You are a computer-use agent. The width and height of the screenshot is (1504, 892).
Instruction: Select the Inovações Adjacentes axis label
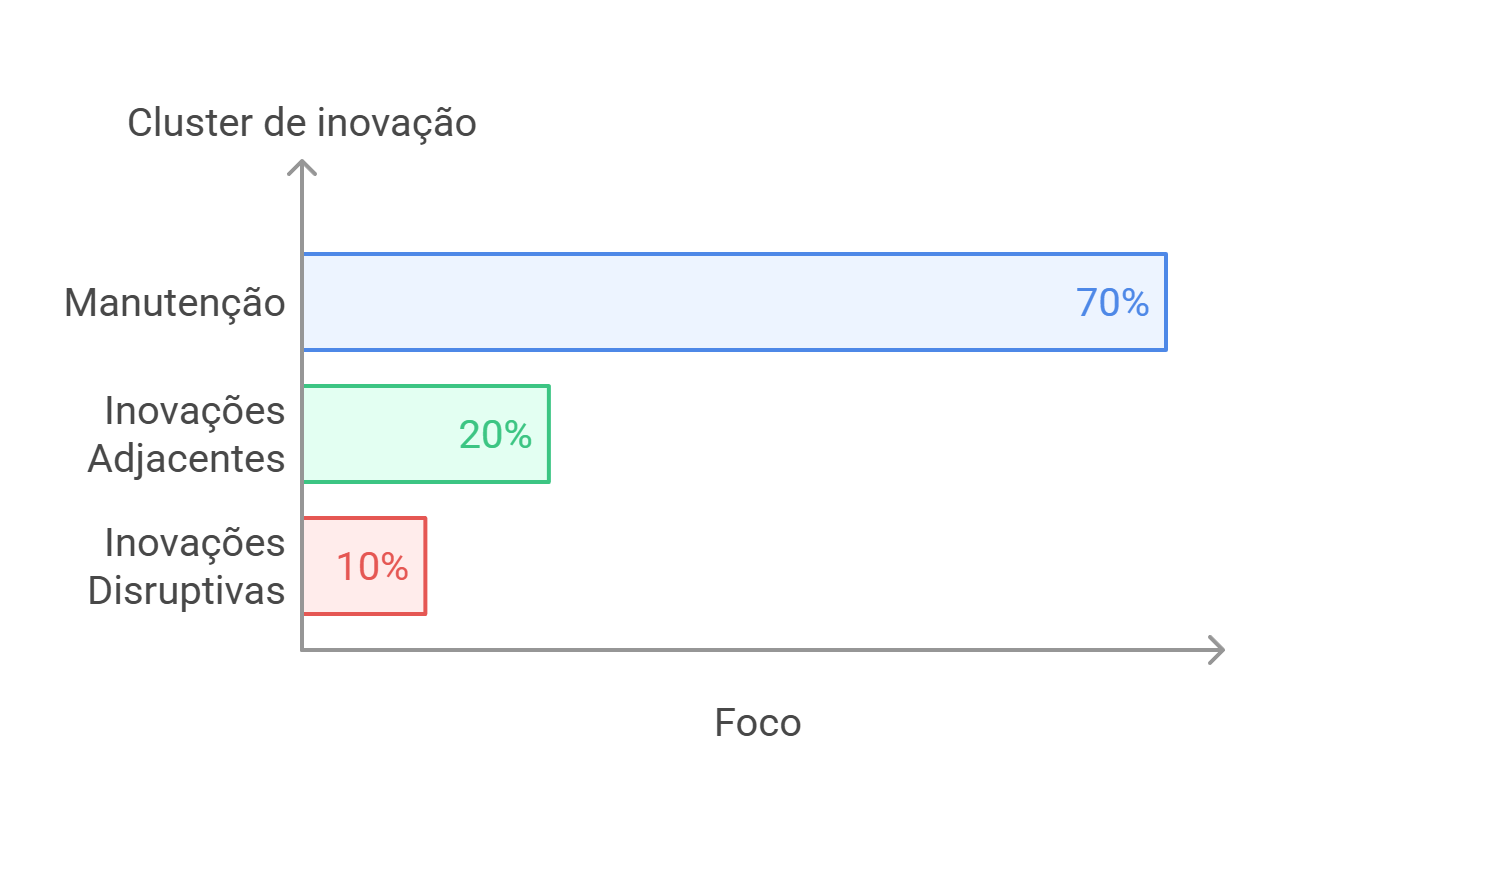pyautogui.click(x=187, y=434)
